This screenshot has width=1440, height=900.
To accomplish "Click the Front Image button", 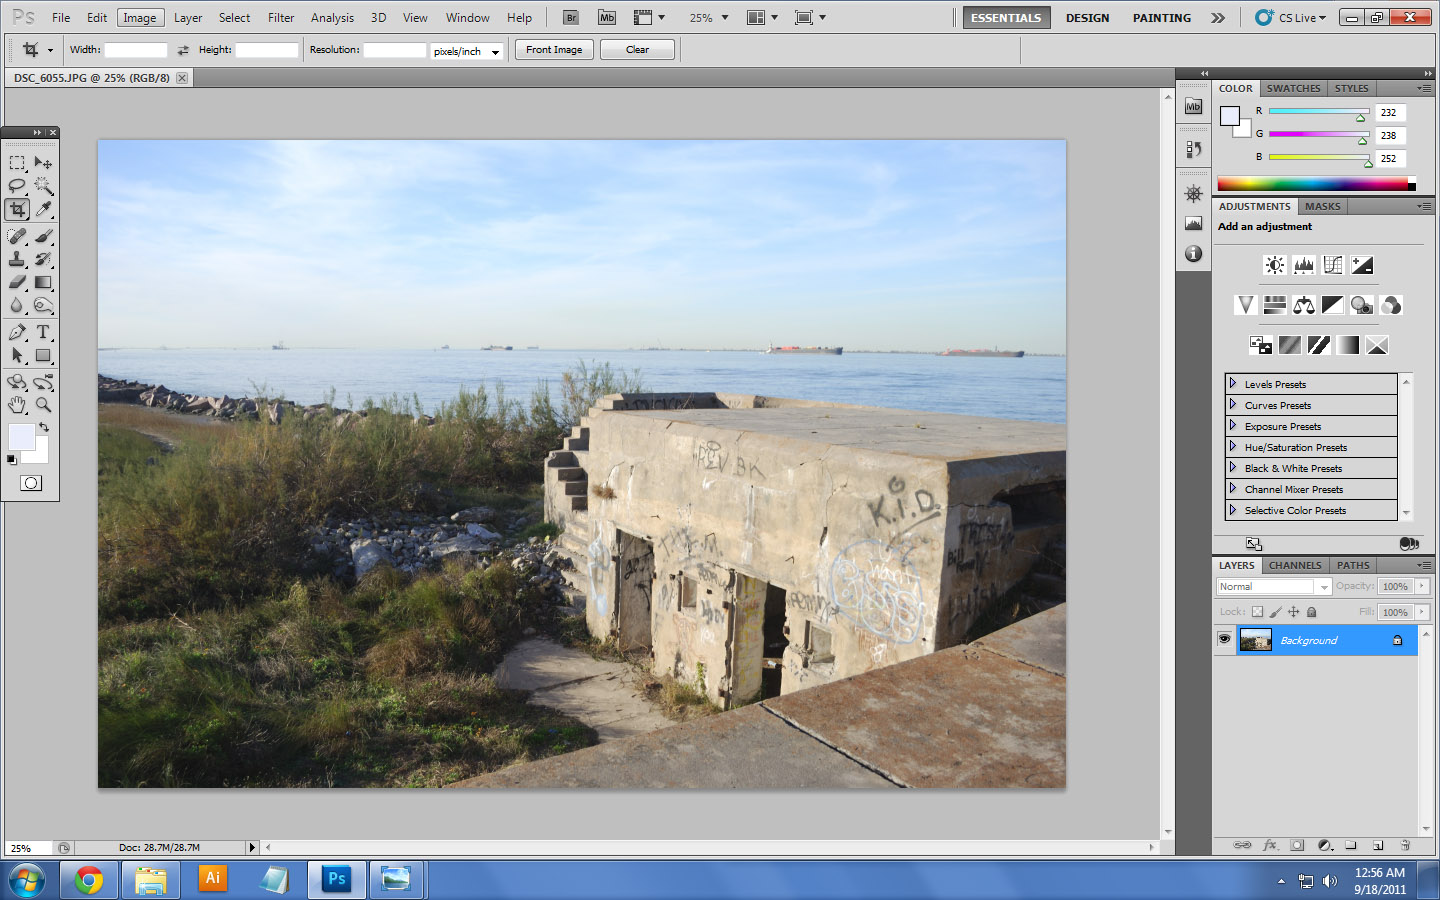I will [x=554, y=50].
